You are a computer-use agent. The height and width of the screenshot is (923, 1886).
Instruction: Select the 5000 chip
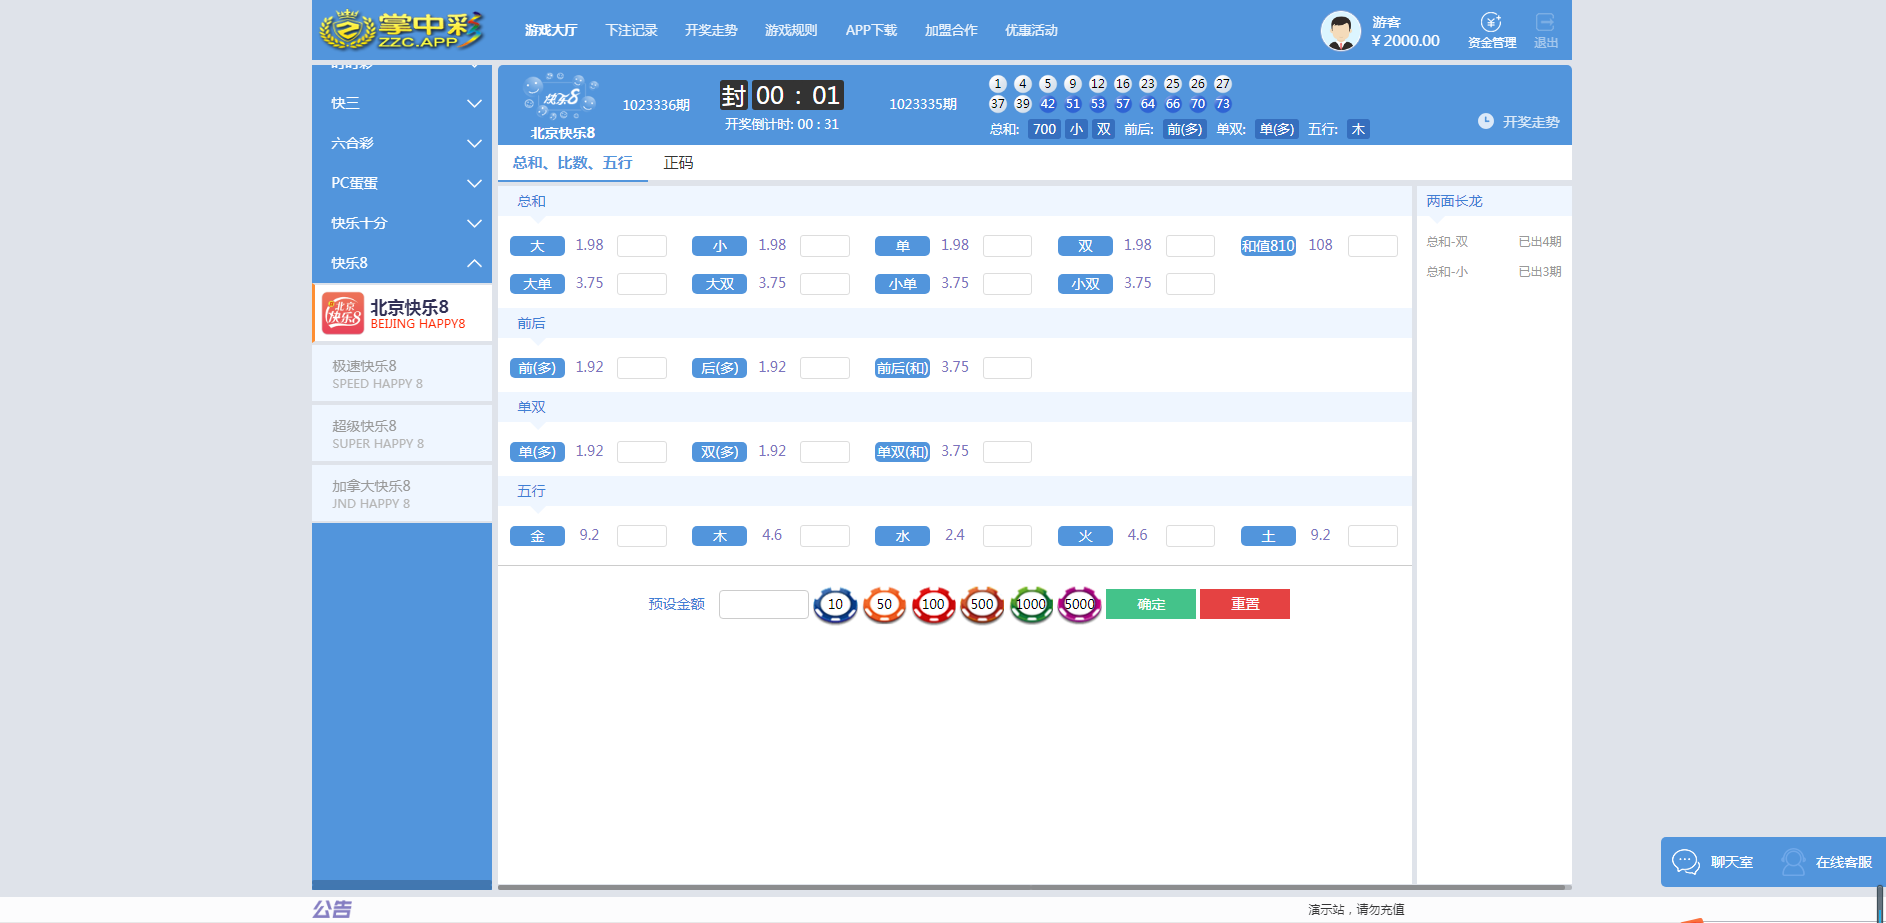click(x=1079, y=604)
